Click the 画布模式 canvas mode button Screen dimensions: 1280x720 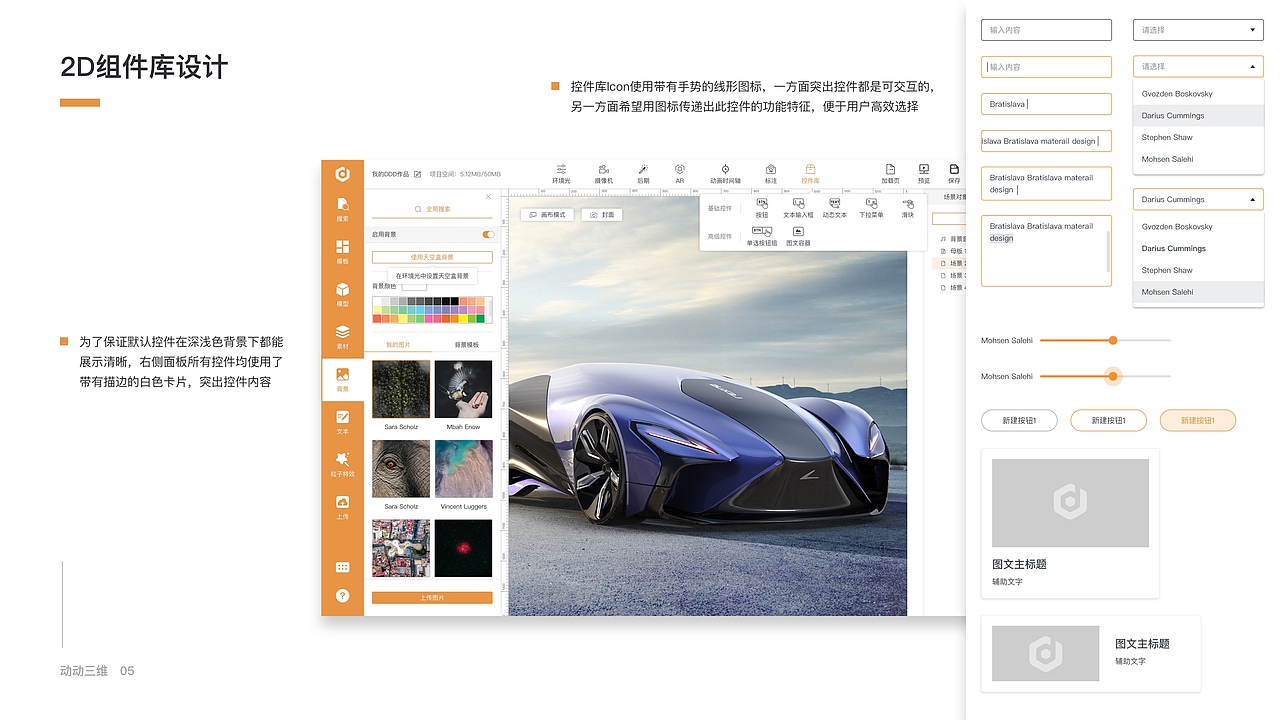click(547, 215)
